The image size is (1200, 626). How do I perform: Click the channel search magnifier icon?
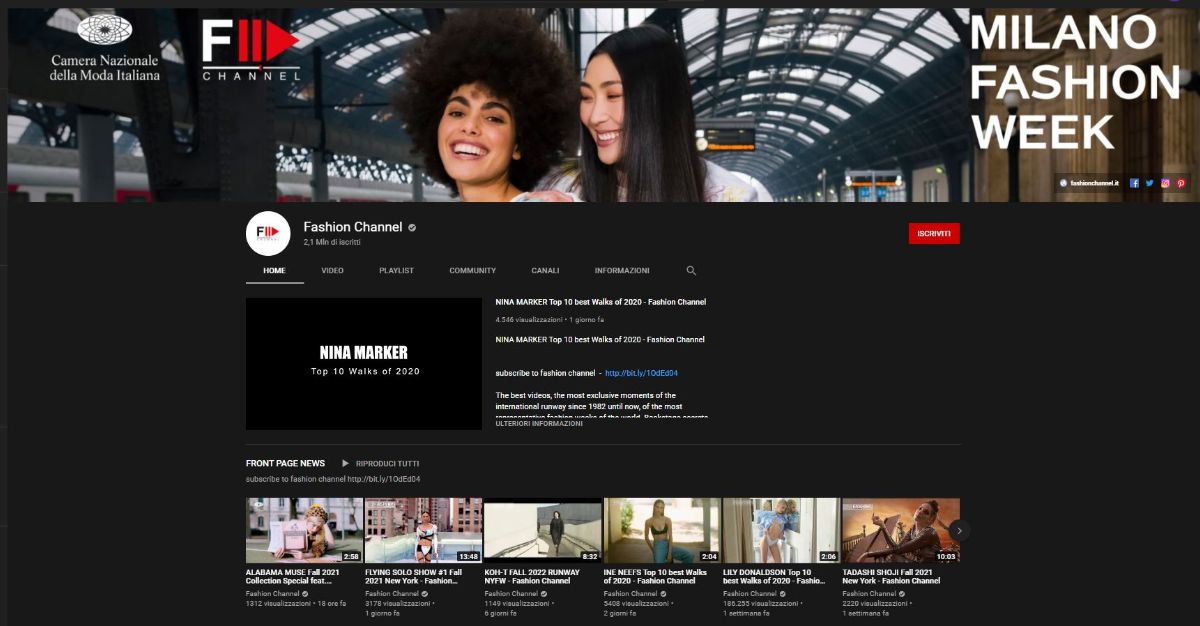(691, 271)
